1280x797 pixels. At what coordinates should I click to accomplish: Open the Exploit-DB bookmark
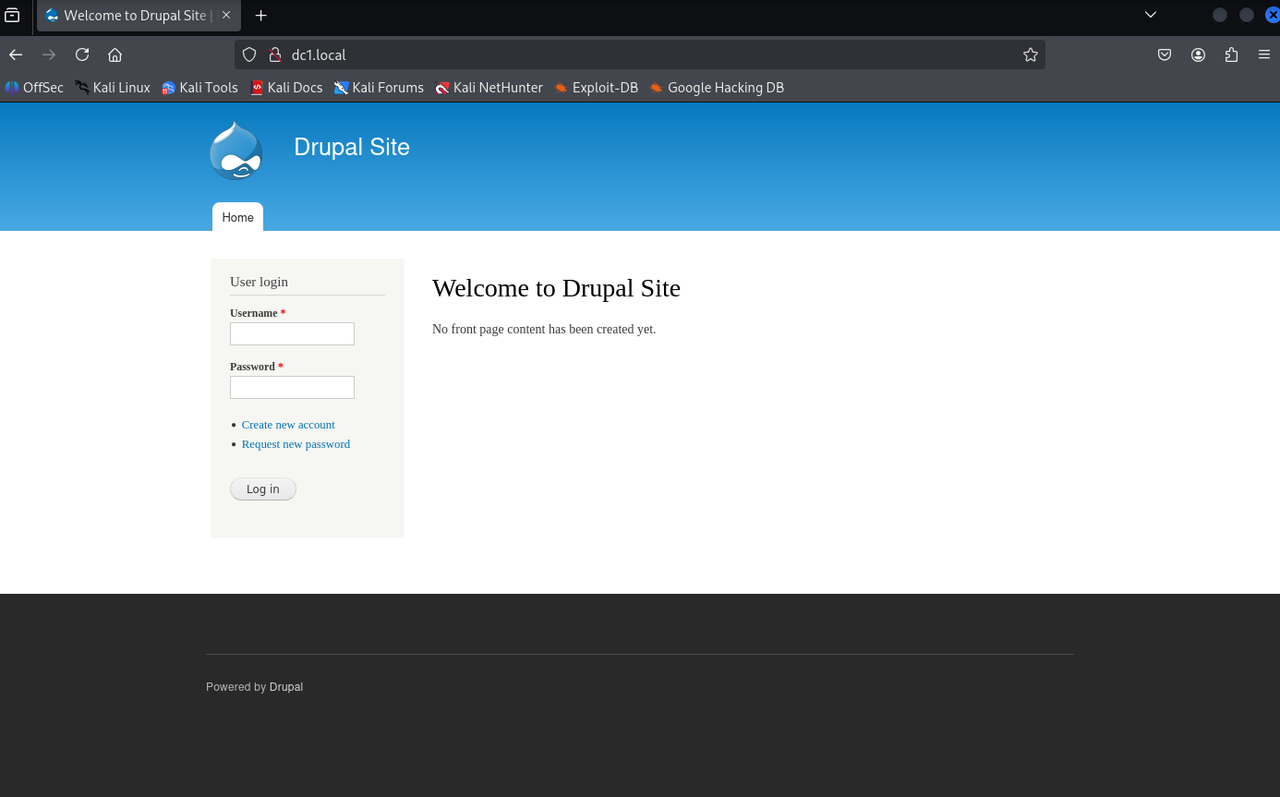click(x=596, y=88)
